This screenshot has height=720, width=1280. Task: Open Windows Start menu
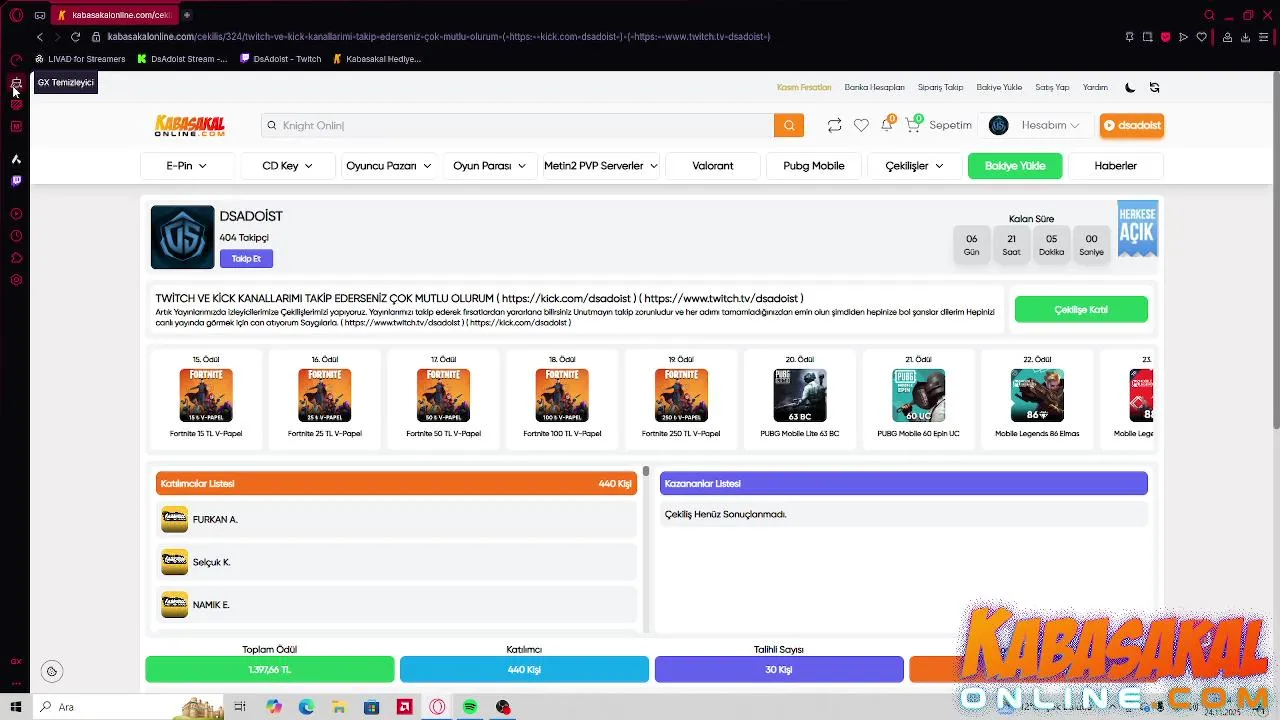(16, 707)
